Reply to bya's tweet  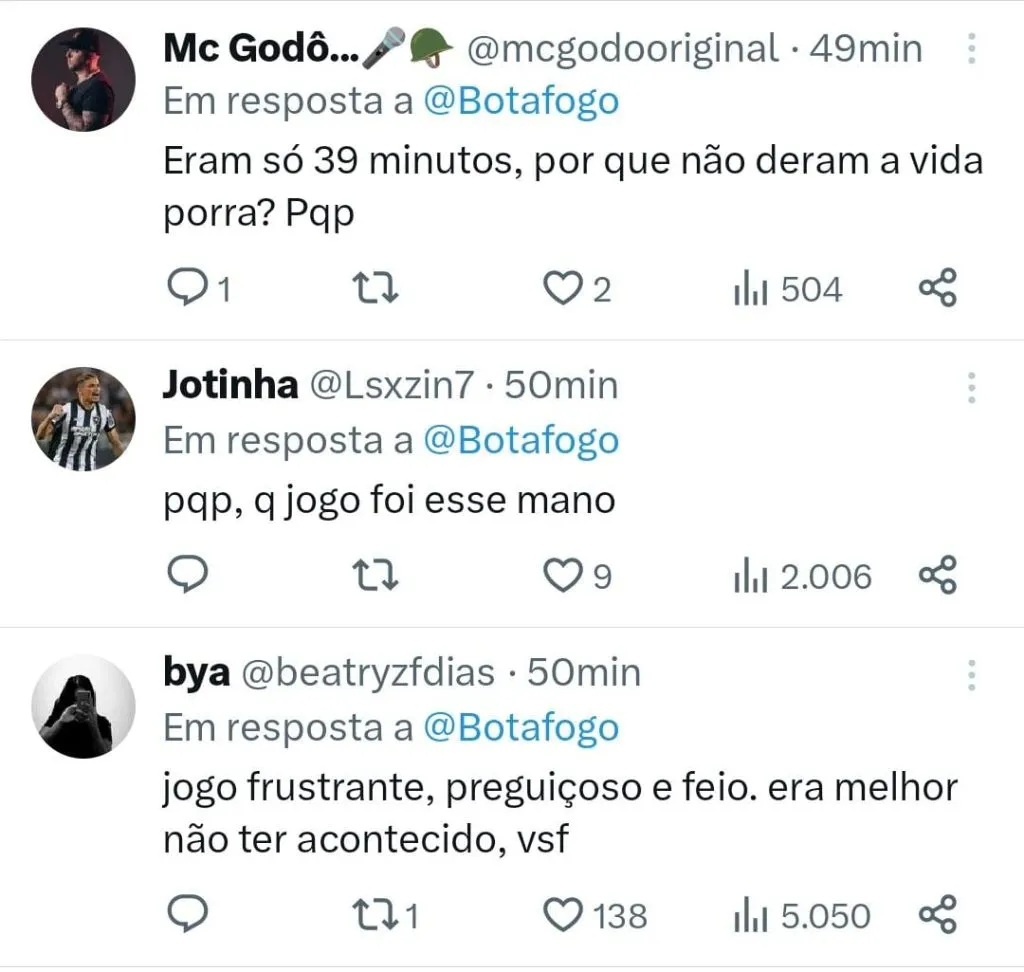click(x=185, y=914)
